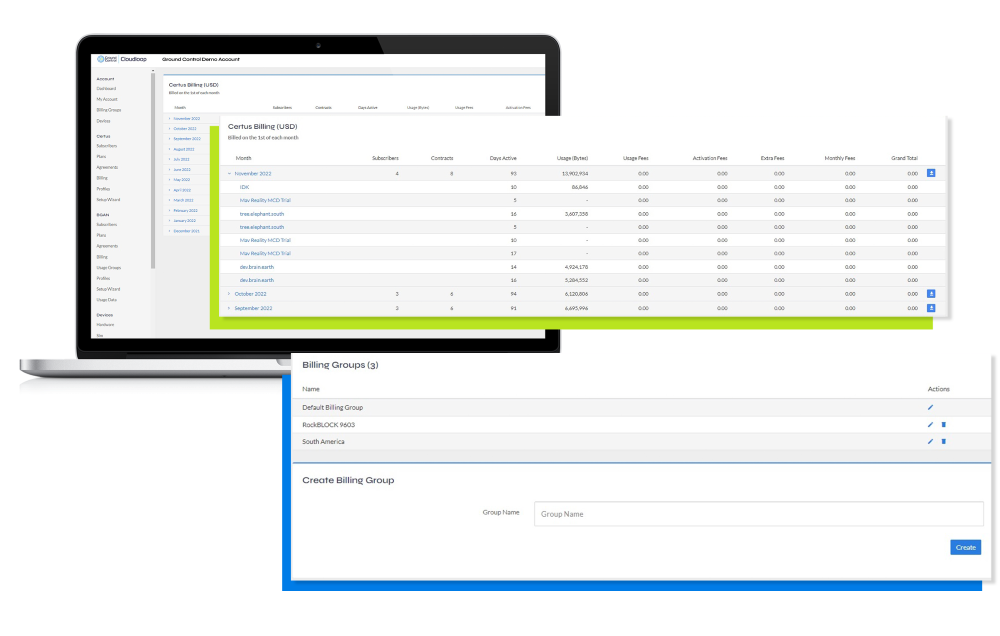Select the South America group name
The width and height of the screenshot is (1000, 636).
323,441
